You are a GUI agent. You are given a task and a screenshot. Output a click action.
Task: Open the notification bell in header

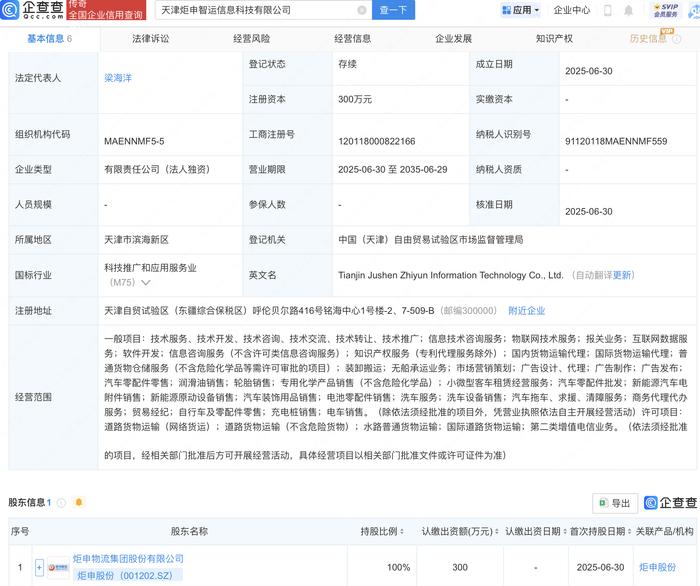[x=628, y=10]
